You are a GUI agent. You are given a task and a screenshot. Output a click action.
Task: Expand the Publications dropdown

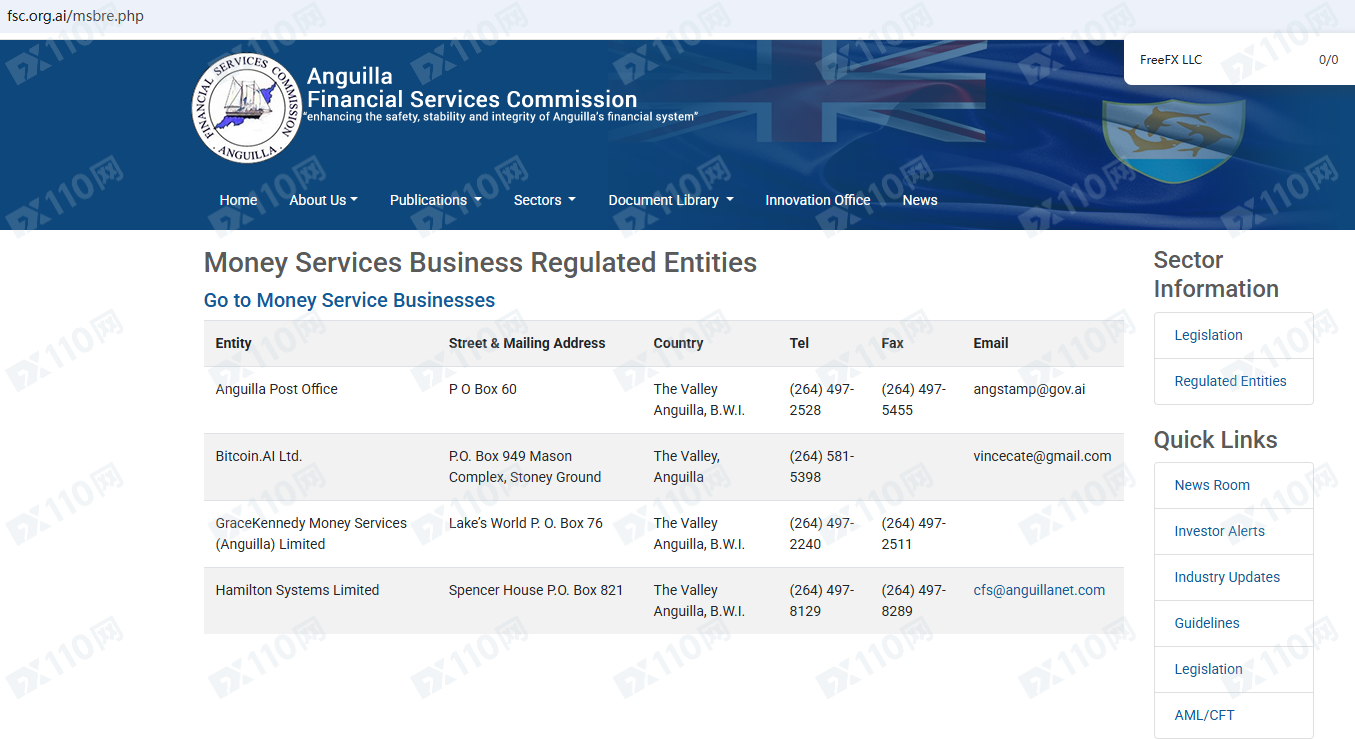click(x=435, y=200)
